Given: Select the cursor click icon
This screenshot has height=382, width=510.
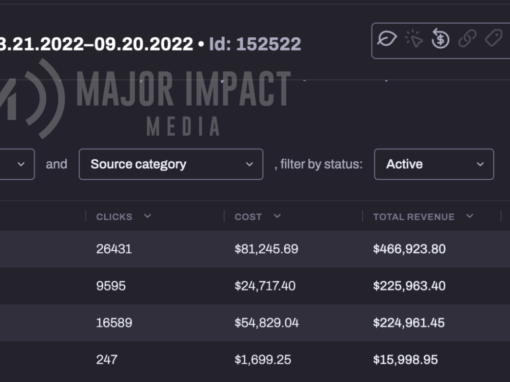Looking at the screenshot, I should click(x=414, y=39).
